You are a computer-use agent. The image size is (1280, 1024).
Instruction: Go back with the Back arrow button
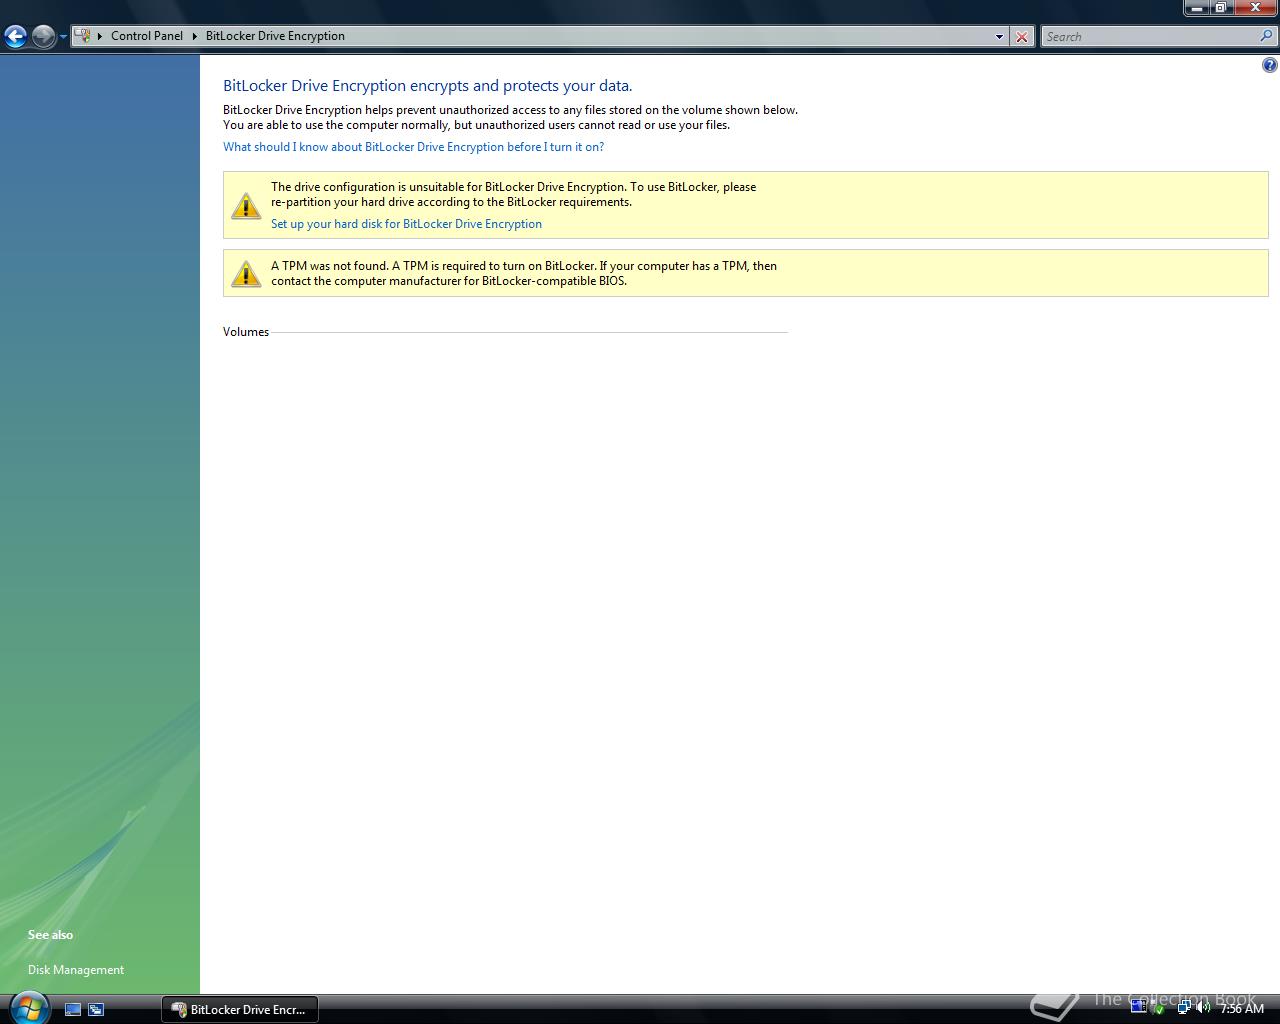15,37
